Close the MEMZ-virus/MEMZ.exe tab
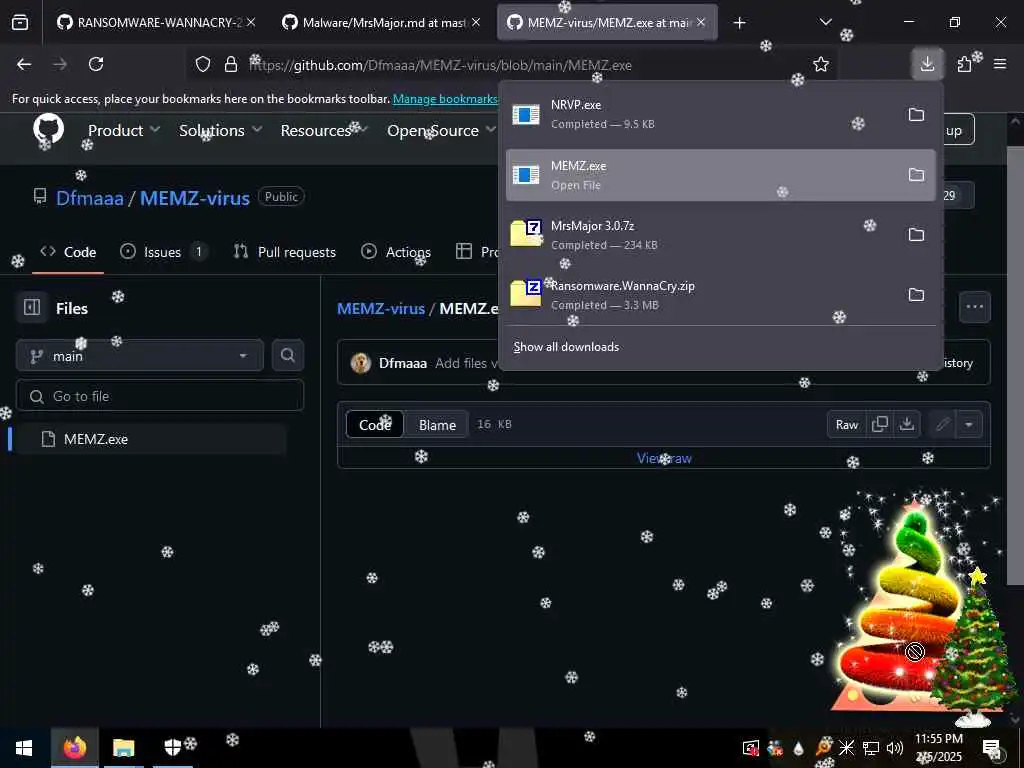 coord(701,22)
